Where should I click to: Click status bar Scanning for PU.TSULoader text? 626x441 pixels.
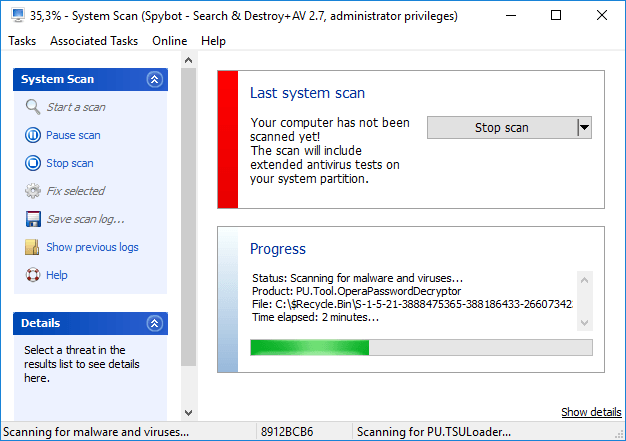(x=434, y=432)
